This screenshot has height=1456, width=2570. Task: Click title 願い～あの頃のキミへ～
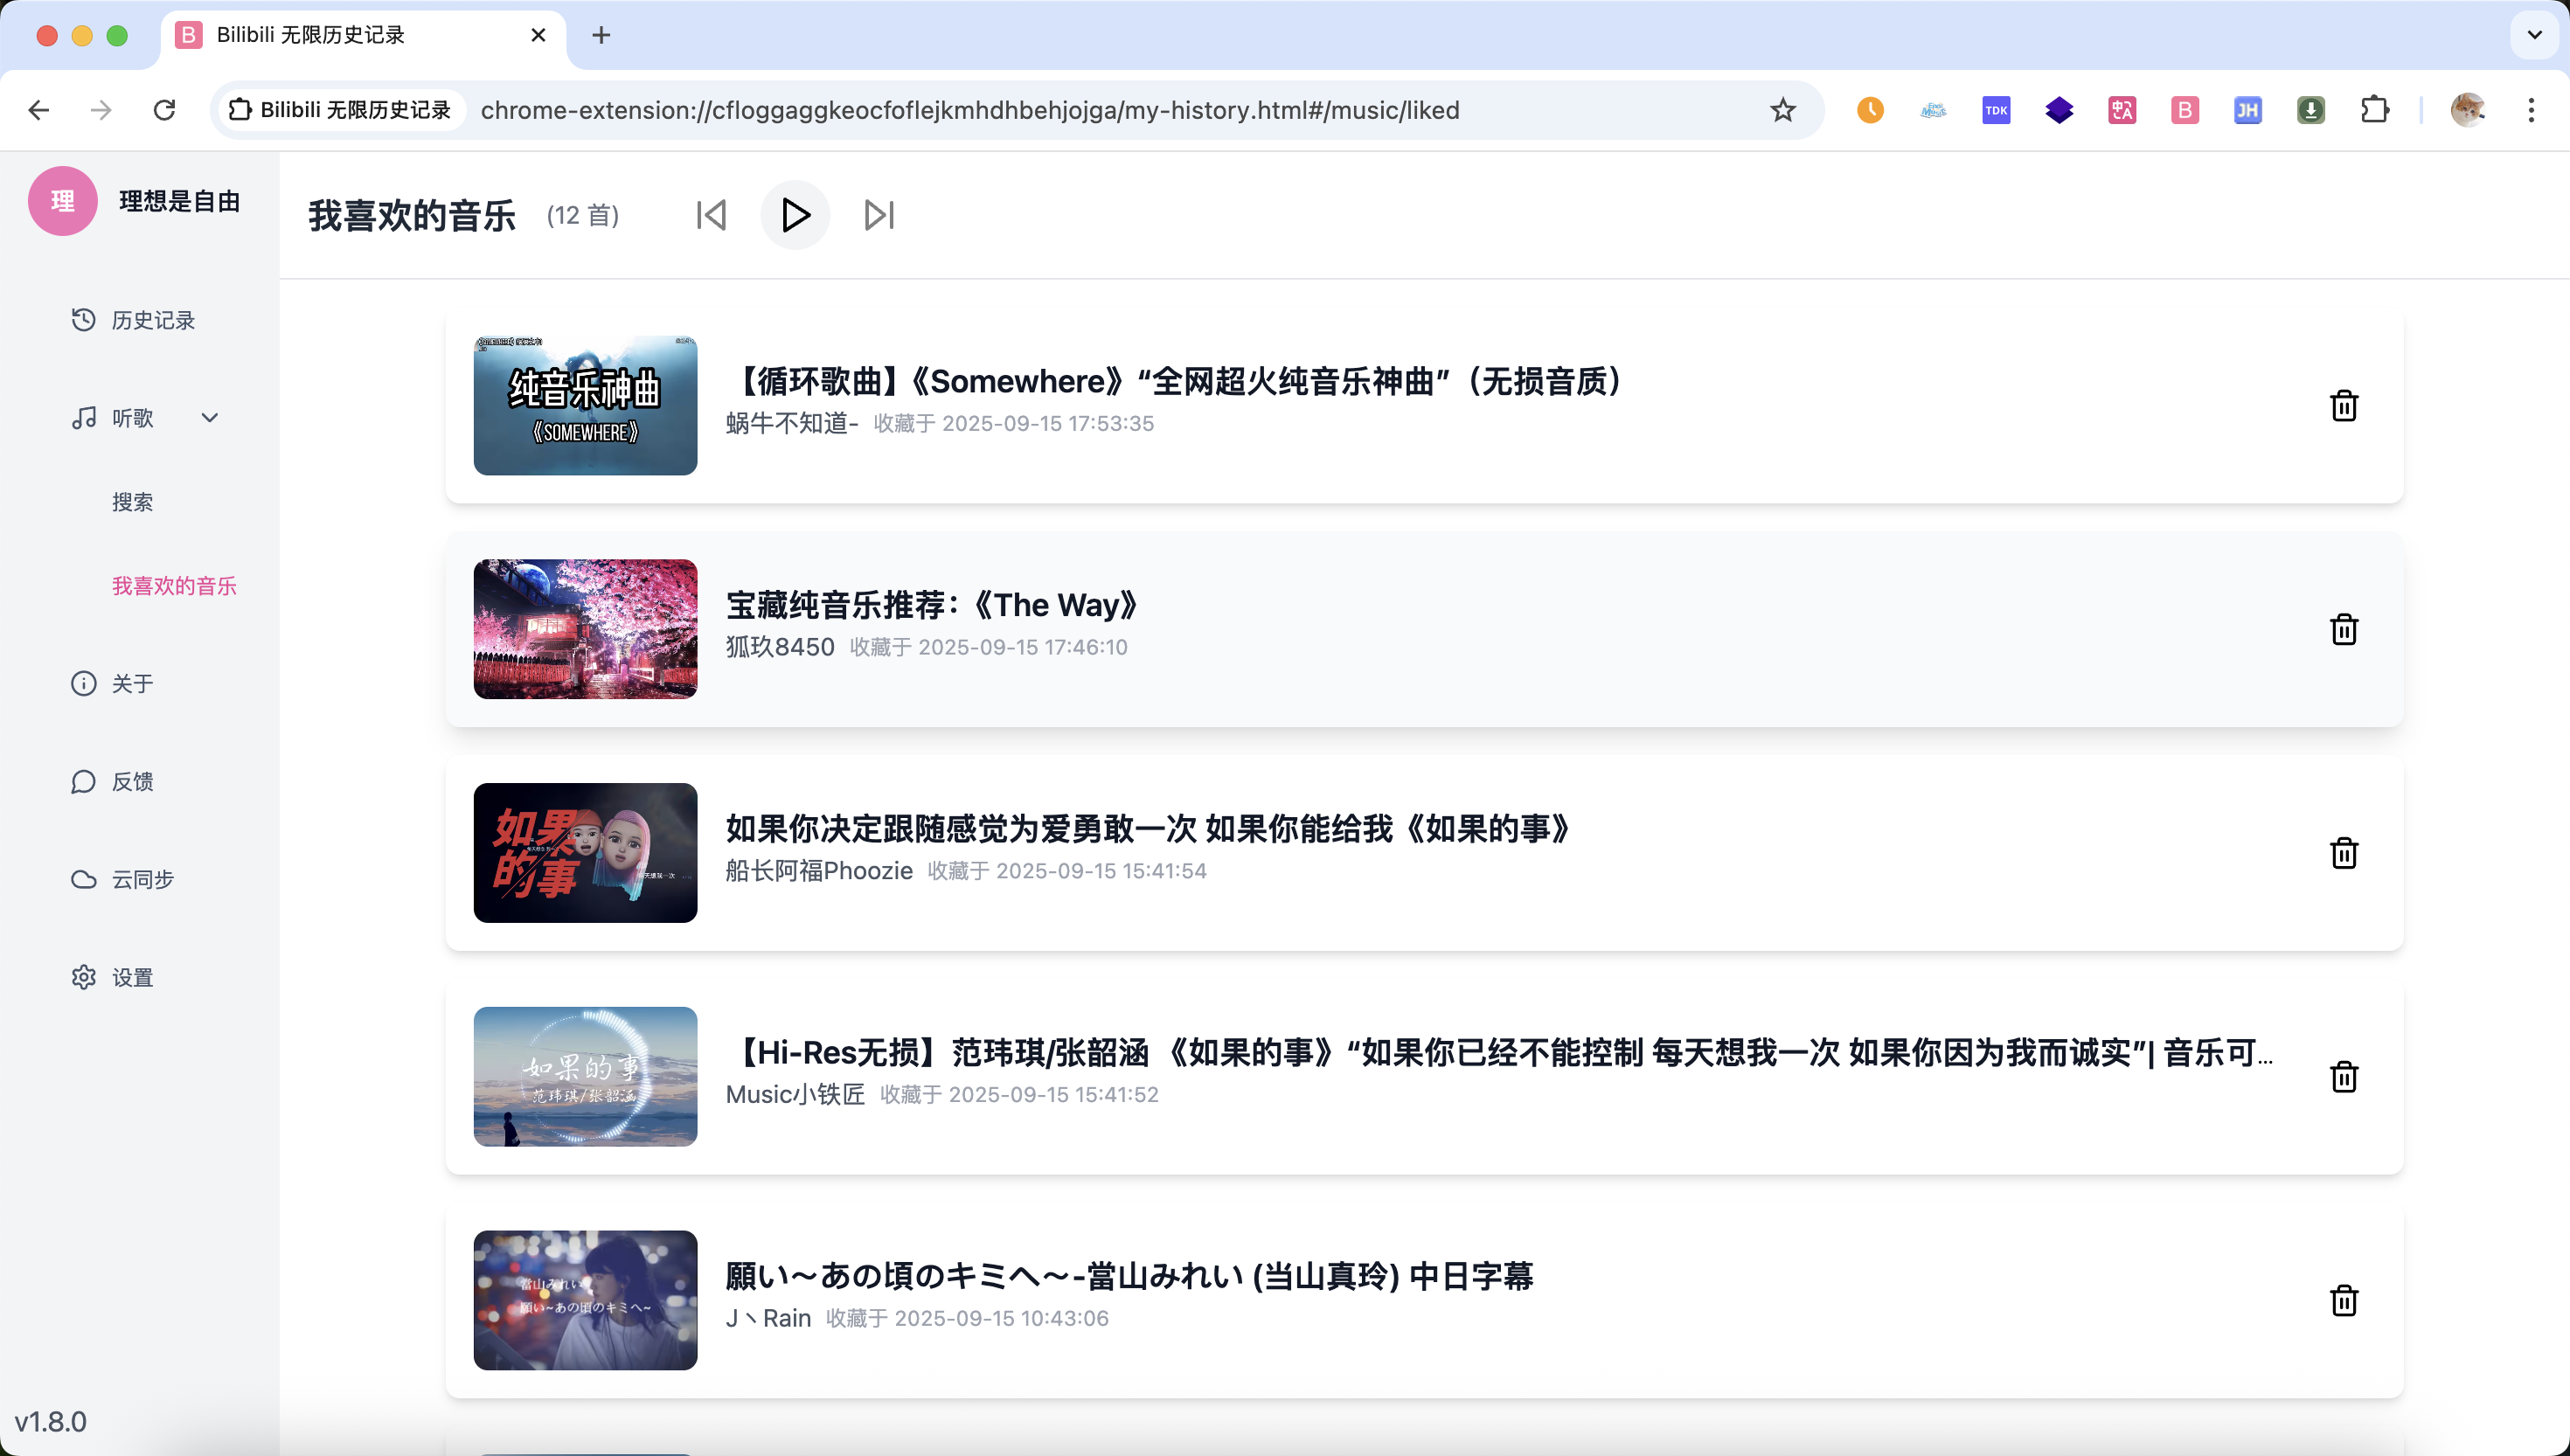click(1129, 1276)
